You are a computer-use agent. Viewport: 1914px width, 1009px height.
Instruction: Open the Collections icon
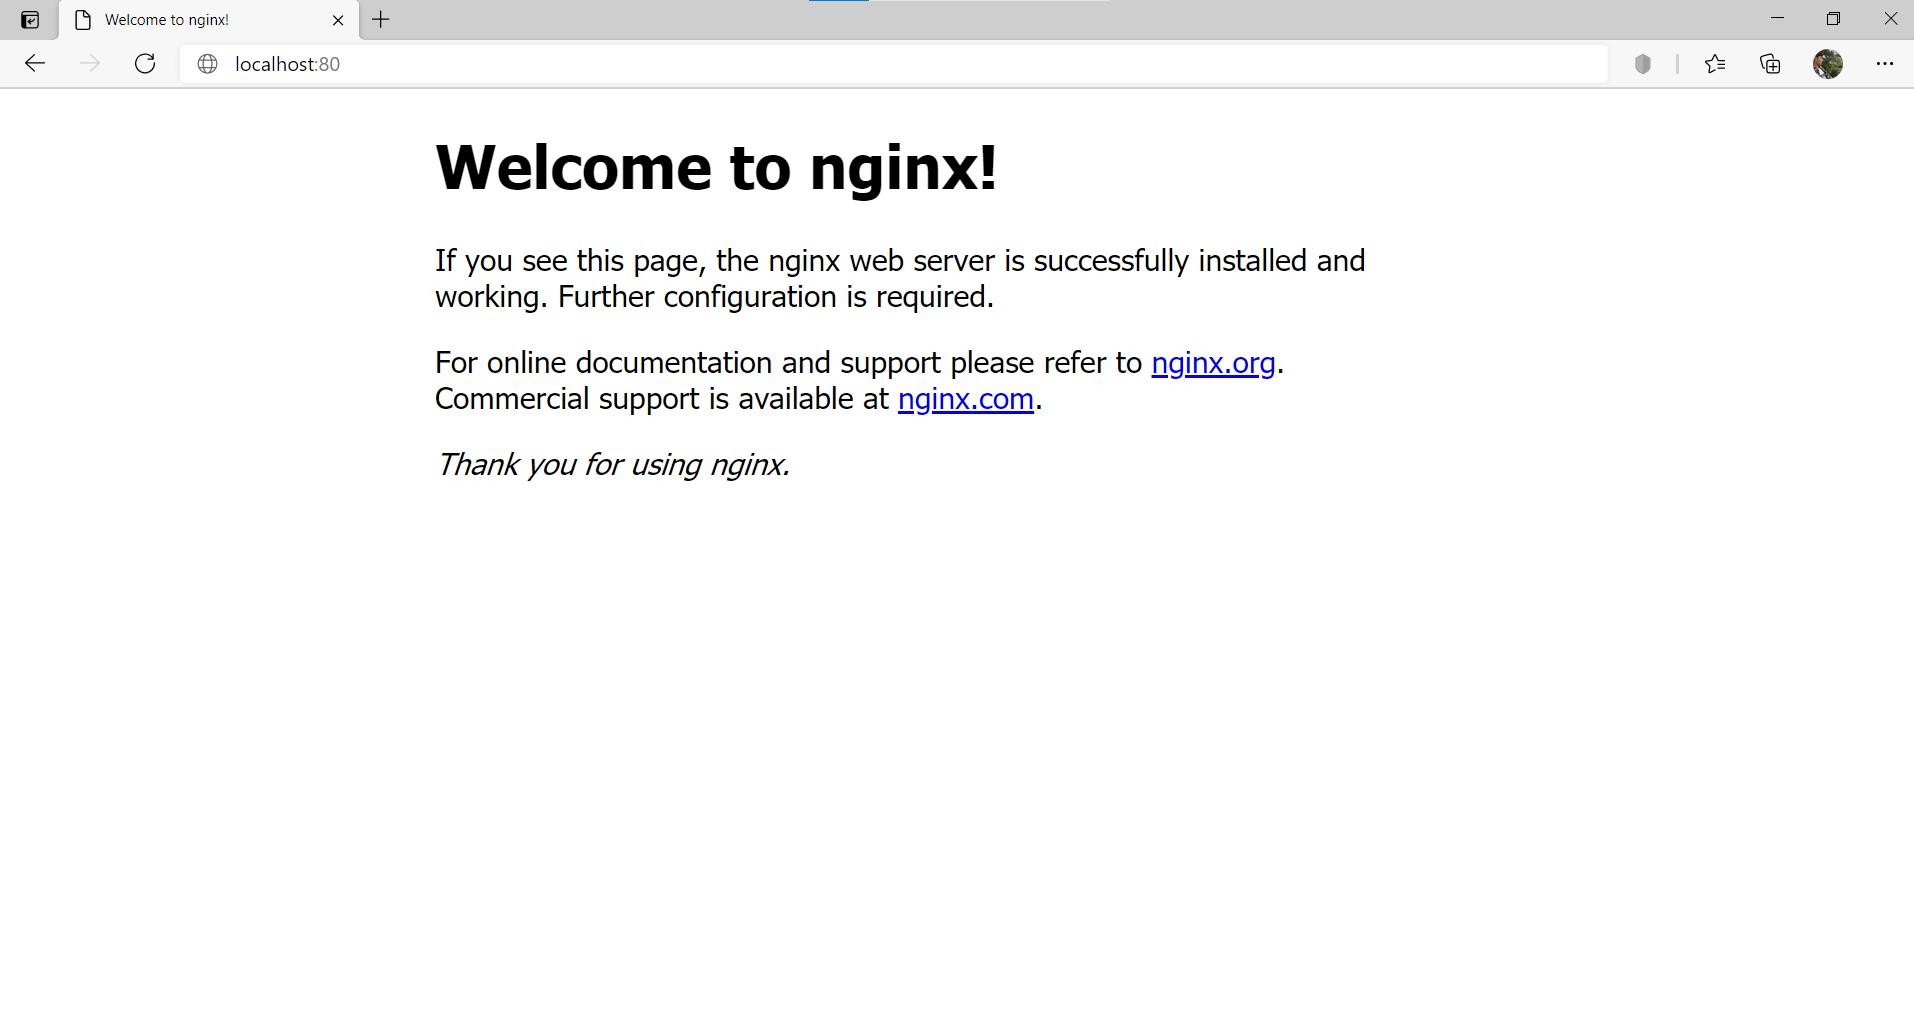tap(1771, 64)
